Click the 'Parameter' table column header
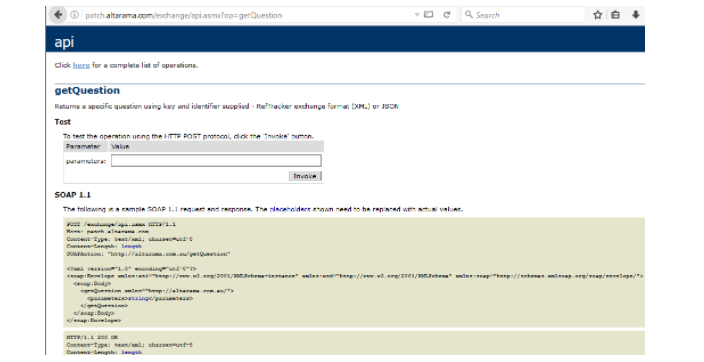 click(x=83, y=146)
